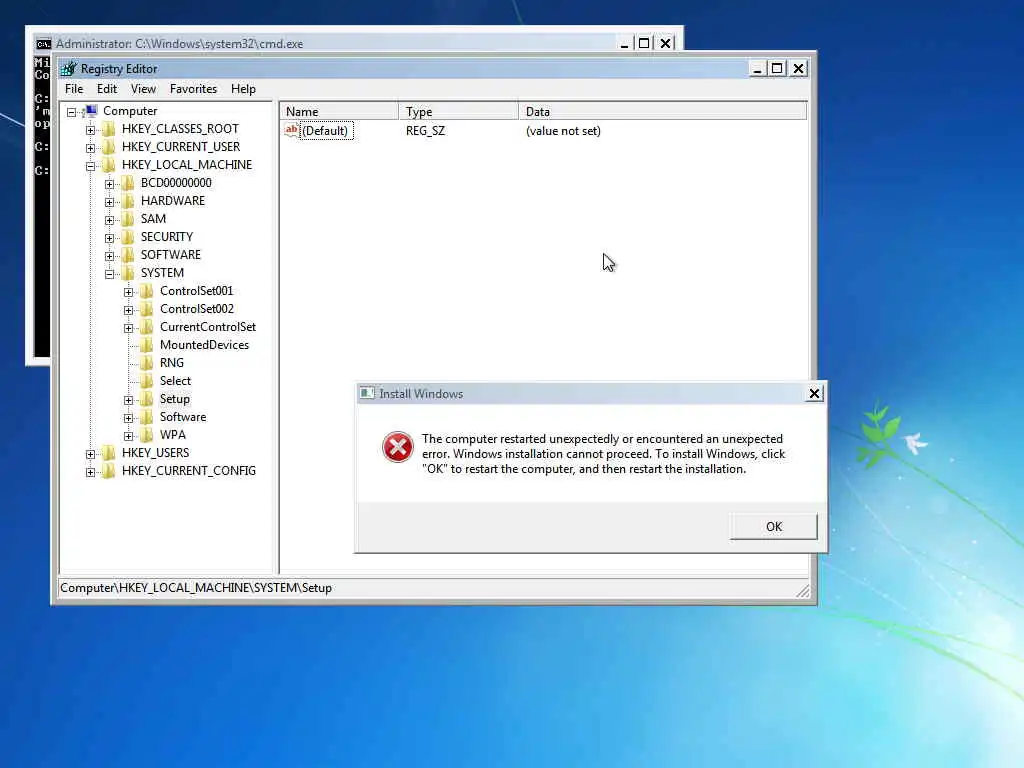Expand the Setup key
Screen dimensions: 1024x768
pyautogui.click(x=128, y=400)
